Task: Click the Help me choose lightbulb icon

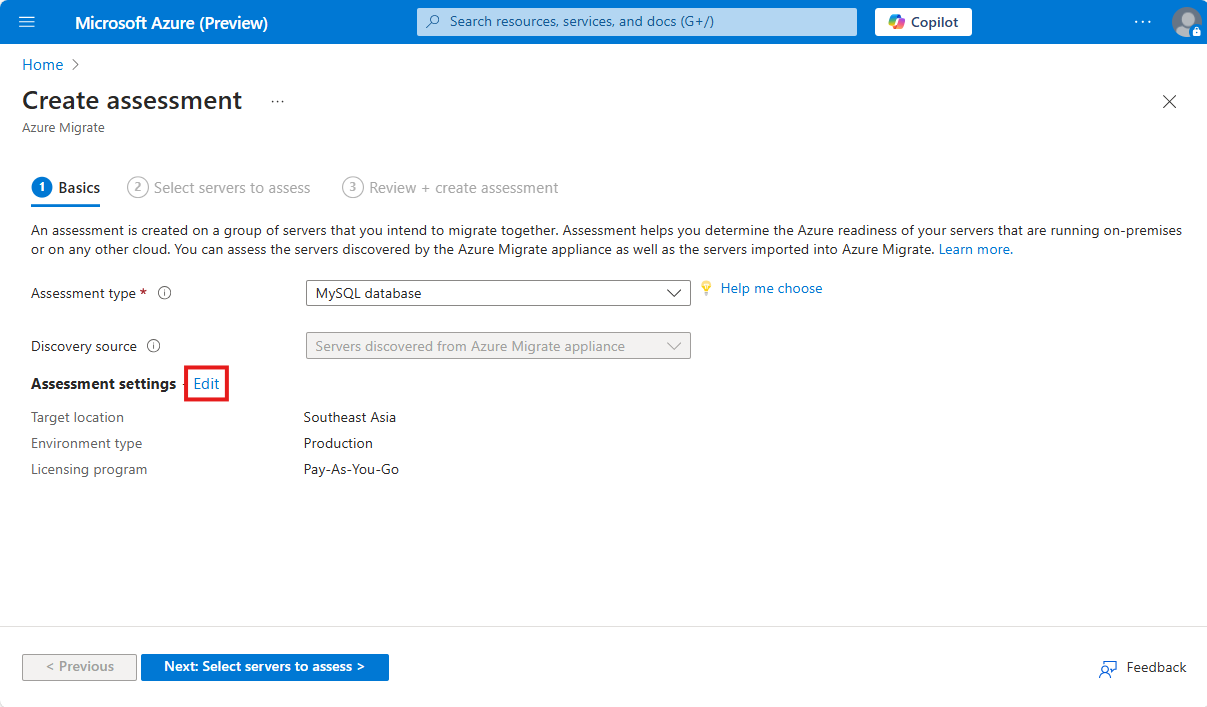Action: (x=706, y=288)
